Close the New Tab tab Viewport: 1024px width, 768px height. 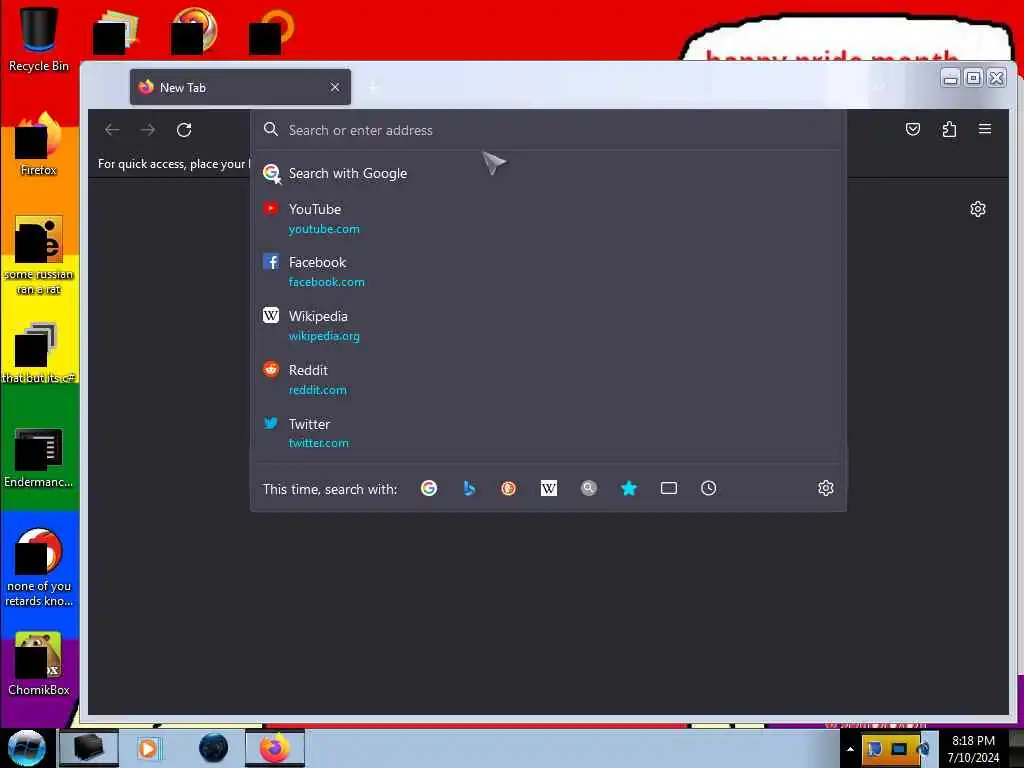pos(335,87)
